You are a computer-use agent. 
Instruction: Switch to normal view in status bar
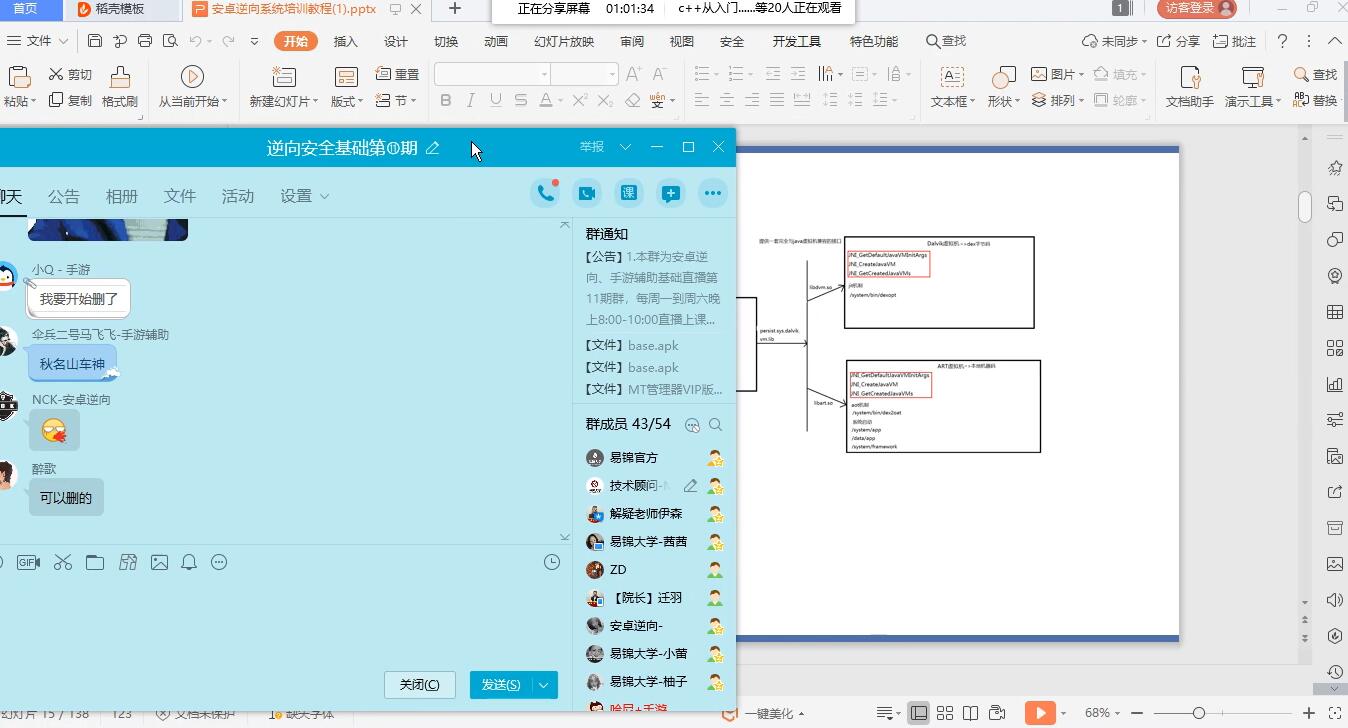tap(918, 713)
